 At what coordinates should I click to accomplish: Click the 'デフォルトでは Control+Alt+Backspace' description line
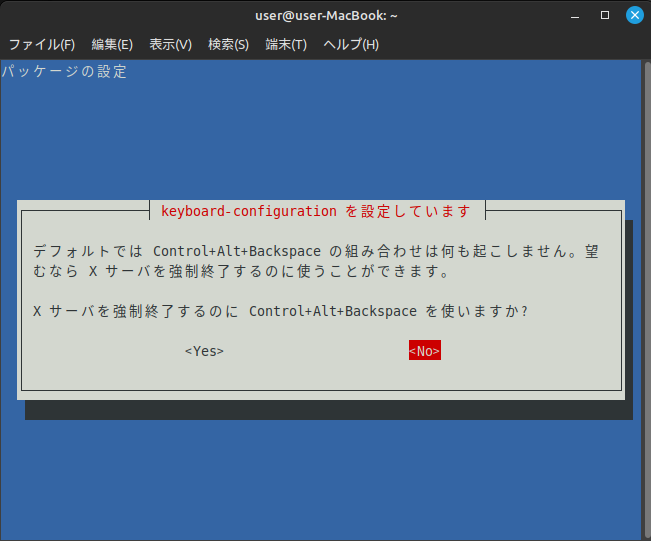point(316,251)
